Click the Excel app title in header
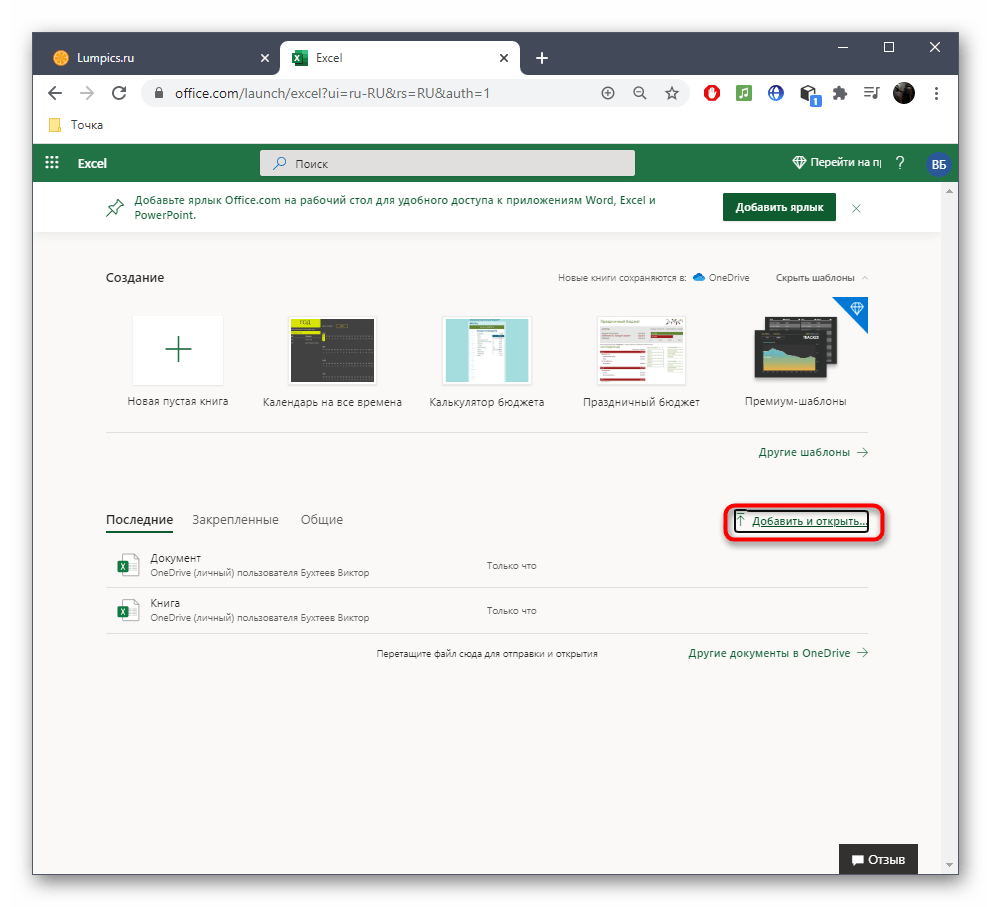991x907 pixels. point(92,163)
